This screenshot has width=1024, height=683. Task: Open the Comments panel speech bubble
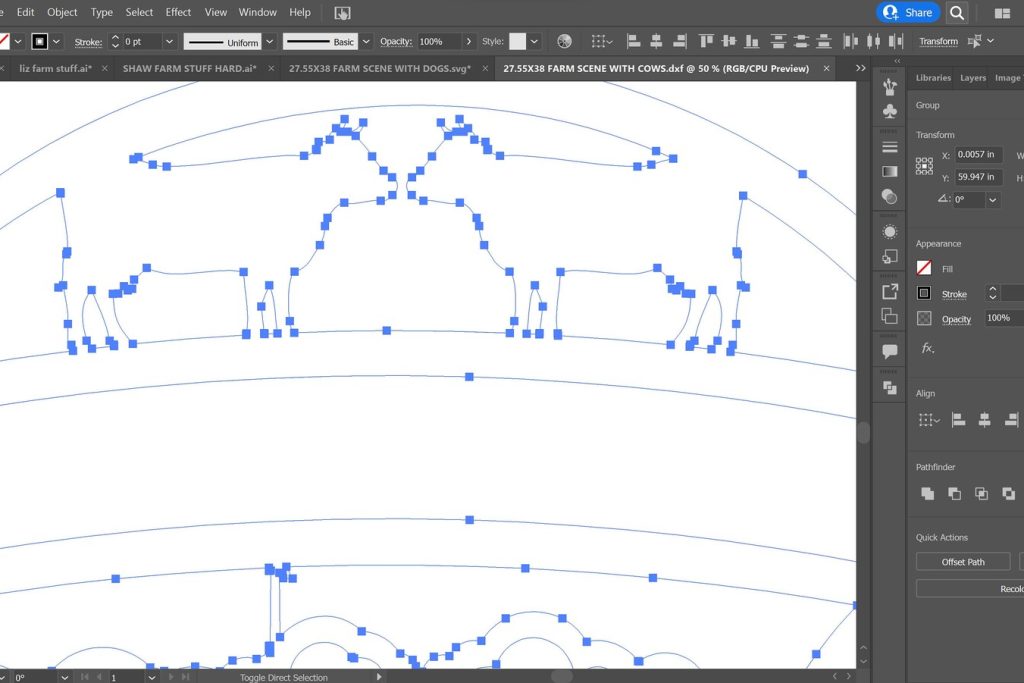889,352
